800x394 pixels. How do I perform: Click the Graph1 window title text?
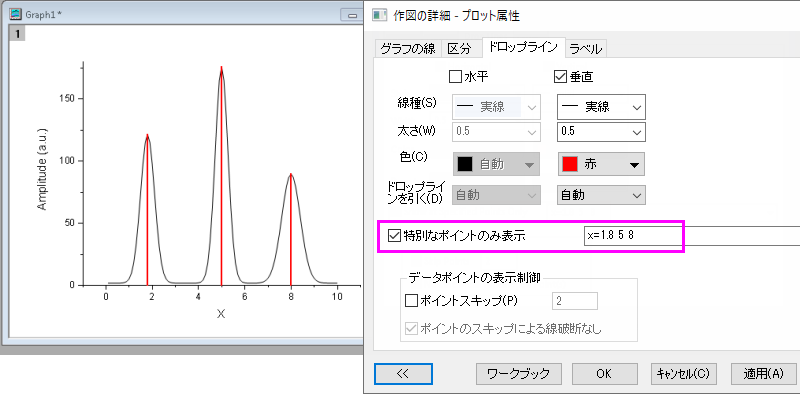[x=42, y=15]
